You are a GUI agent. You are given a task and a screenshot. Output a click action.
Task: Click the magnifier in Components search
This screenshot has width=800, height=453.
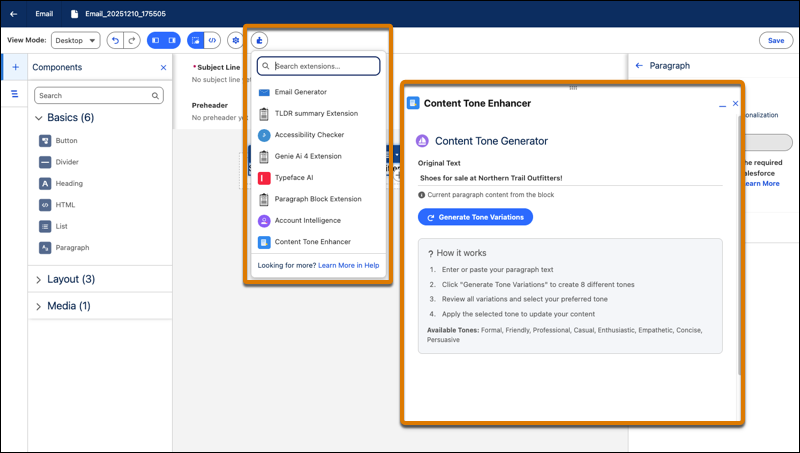[x=155, y=95]
